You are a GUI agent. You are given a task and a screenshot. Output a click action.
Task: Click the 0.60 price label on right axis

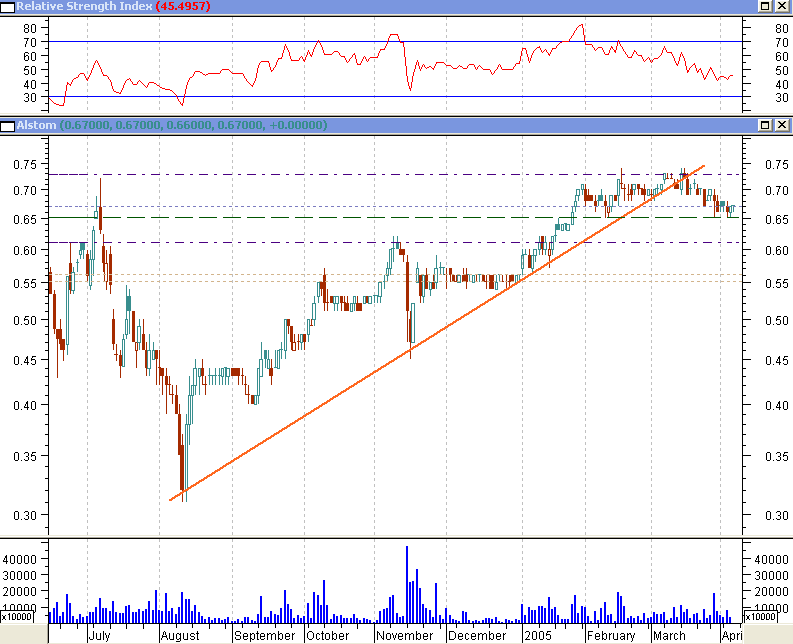click(777, 250)
